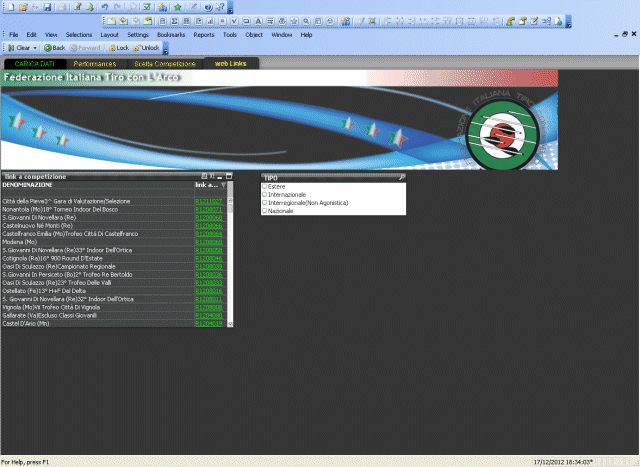The image size is (640, 467).
Task: Open the Table Viewer icon
Action: [547, 21]
